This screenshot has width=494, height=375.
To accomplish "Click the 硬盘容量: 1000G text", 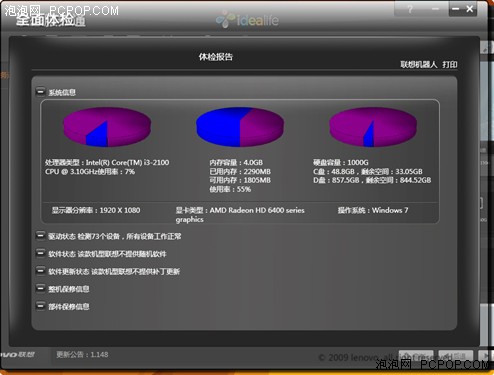I will (x=341, y=162).
